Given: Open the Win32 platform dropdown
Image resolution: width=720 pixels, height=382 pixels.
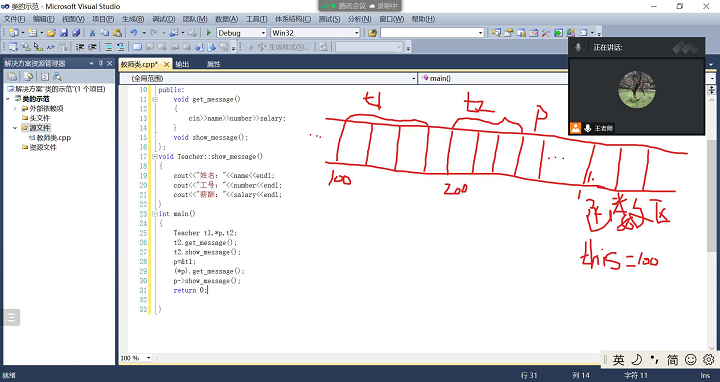Looking at the screenshot, I should pyautogui.click(x=356, y=33).
